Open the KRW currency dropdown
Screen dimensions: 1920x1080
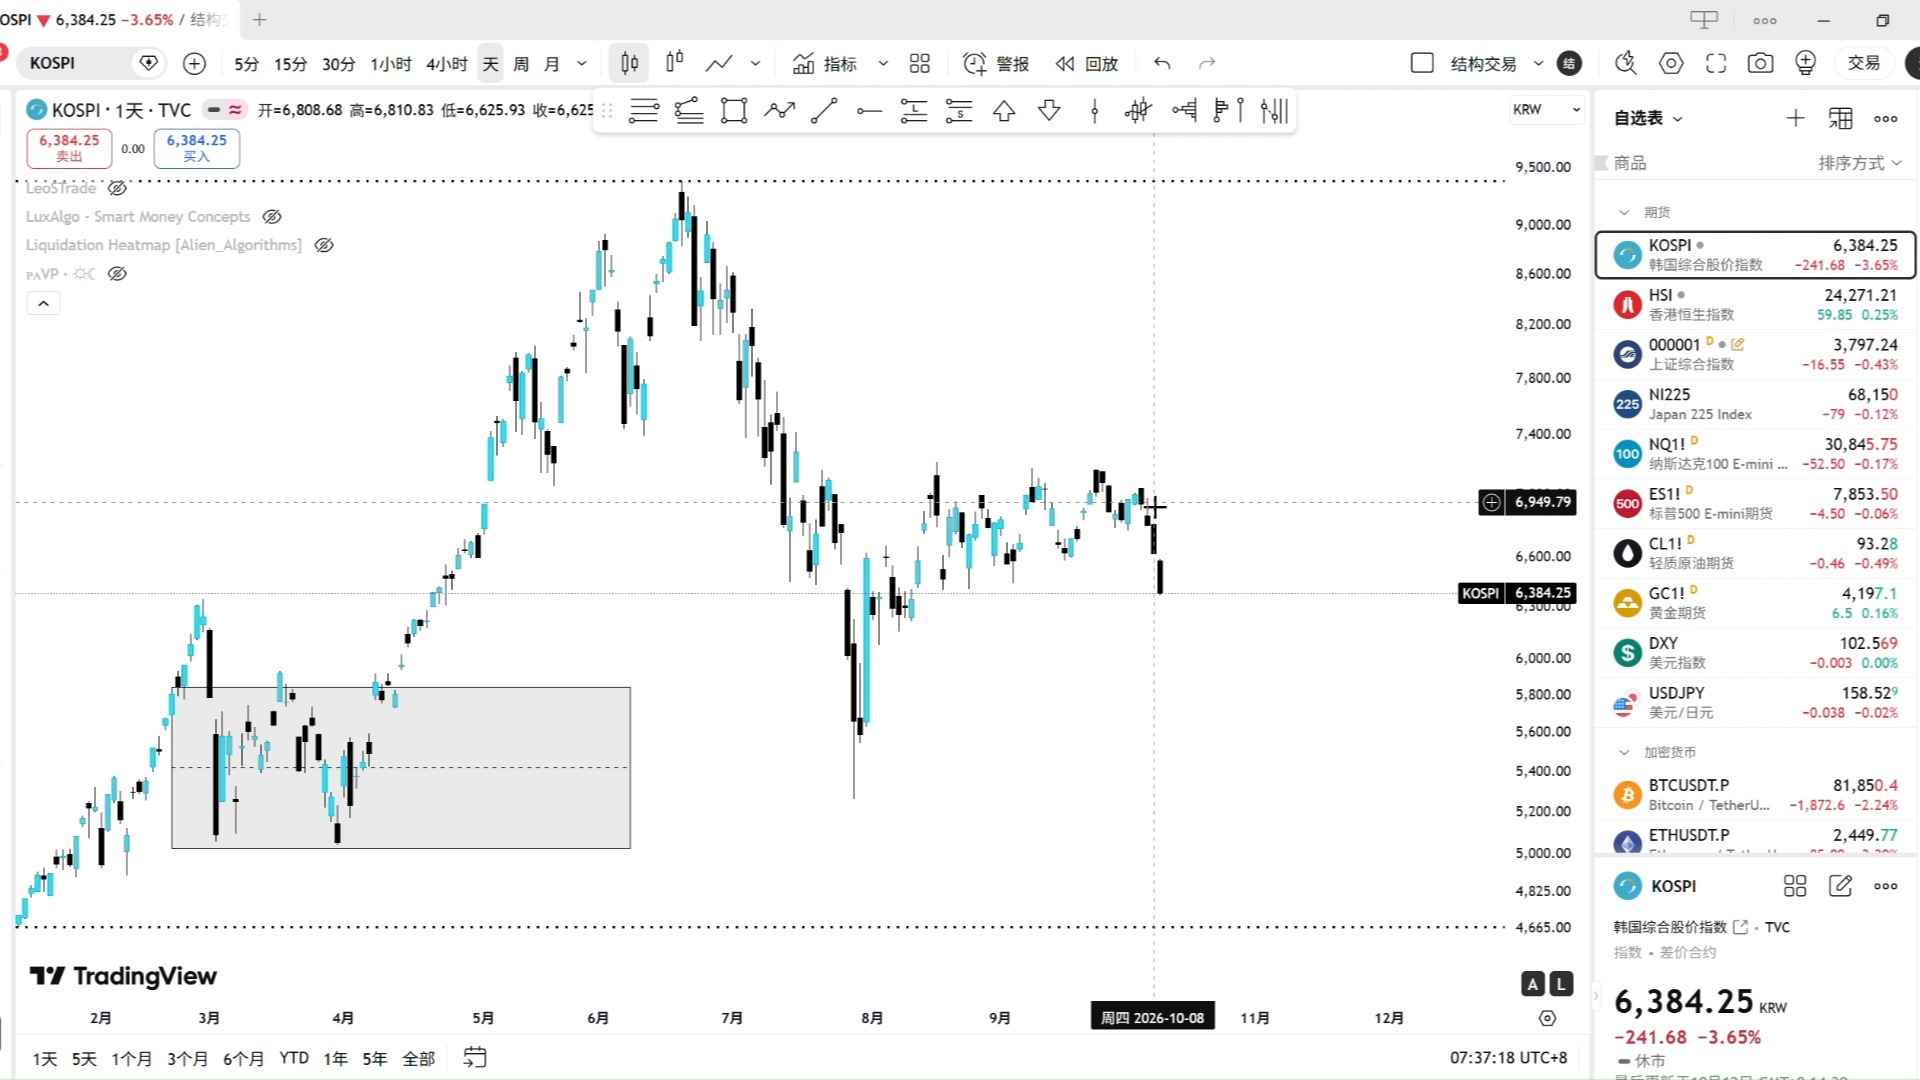(x=1546, y=109)
